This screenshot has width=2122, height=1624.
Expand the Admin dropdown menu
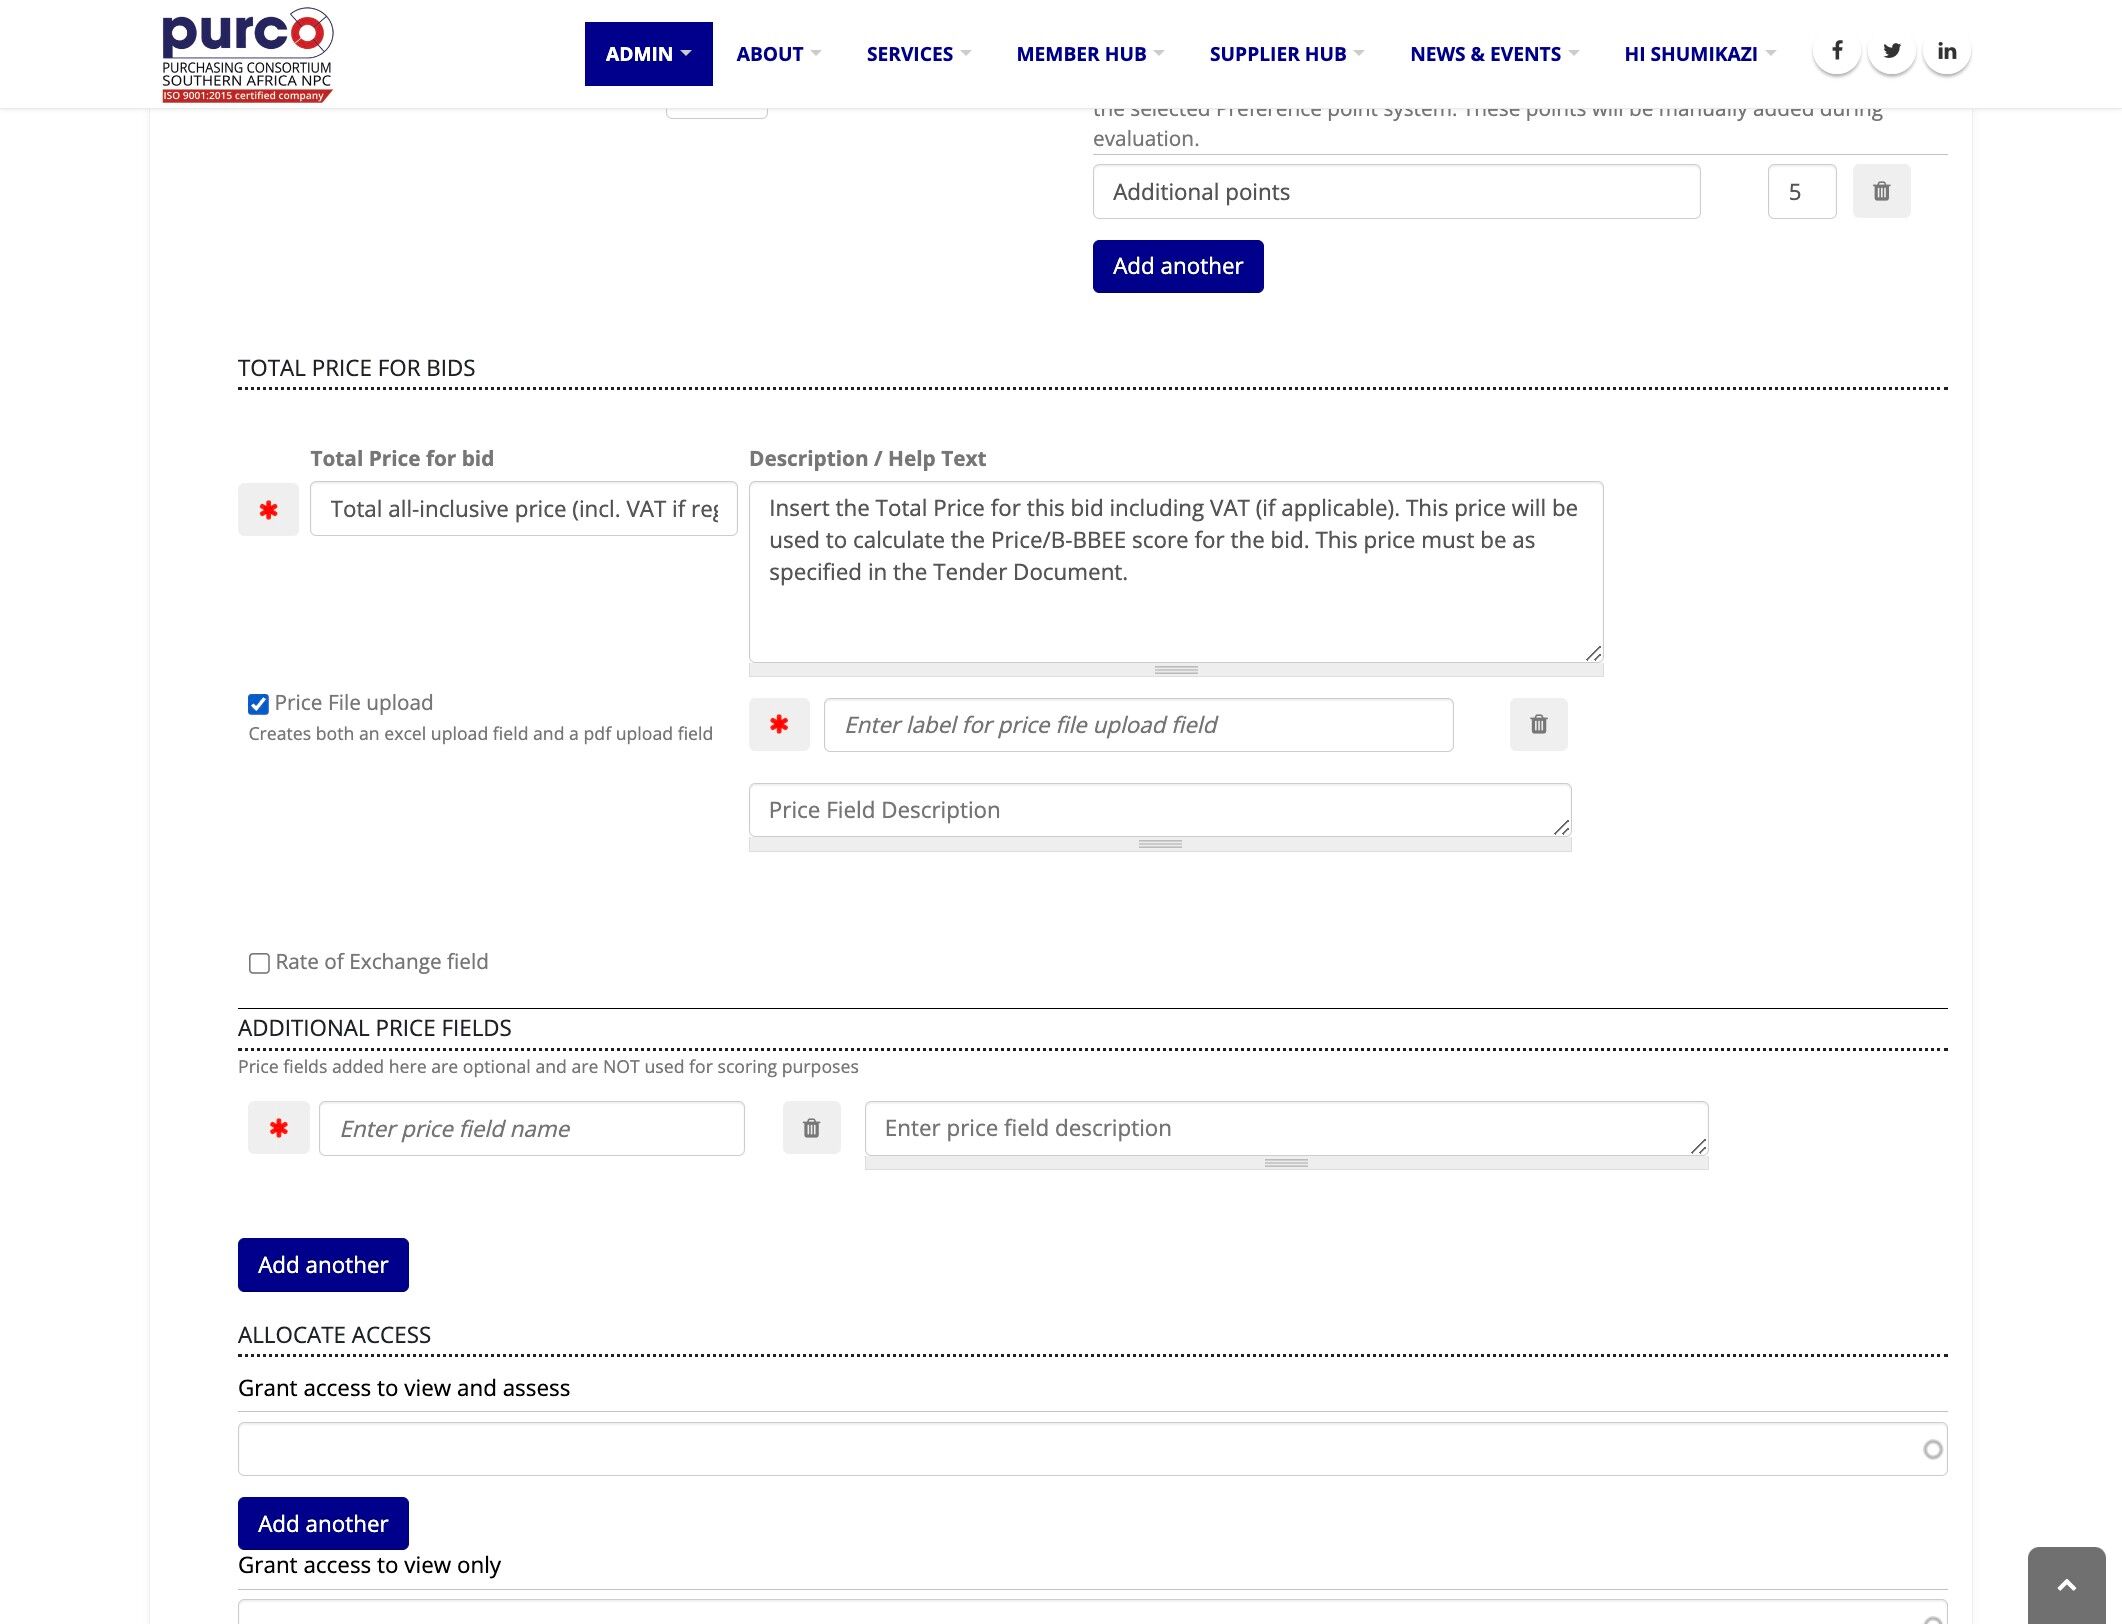pyautogui.click(x=648, y=54)
